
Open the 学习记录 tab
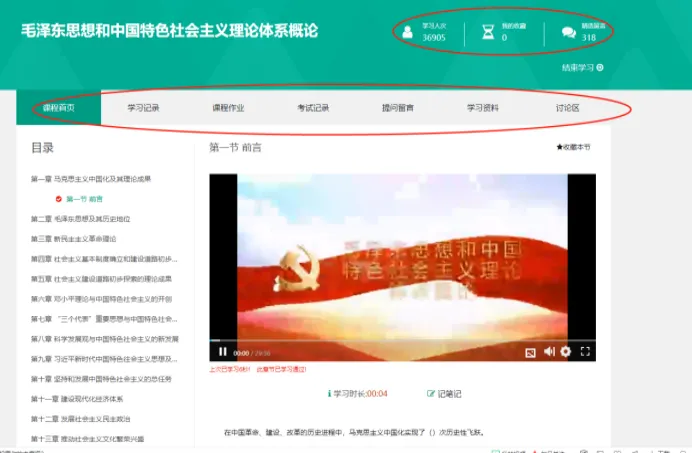pos(143,108)
